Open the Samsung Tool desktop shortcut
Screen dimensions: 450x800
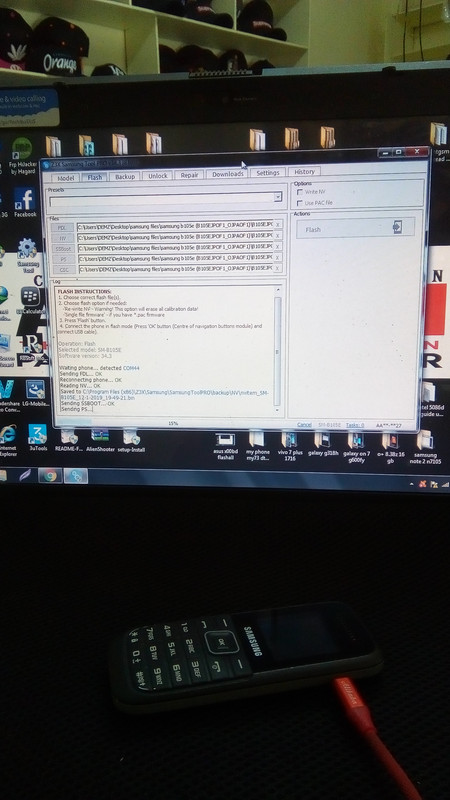pos(27,254)
